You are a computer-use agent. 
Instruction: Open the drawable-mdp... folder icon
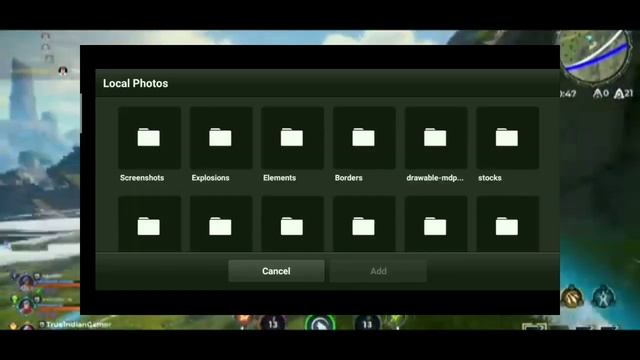click(436, 138)
